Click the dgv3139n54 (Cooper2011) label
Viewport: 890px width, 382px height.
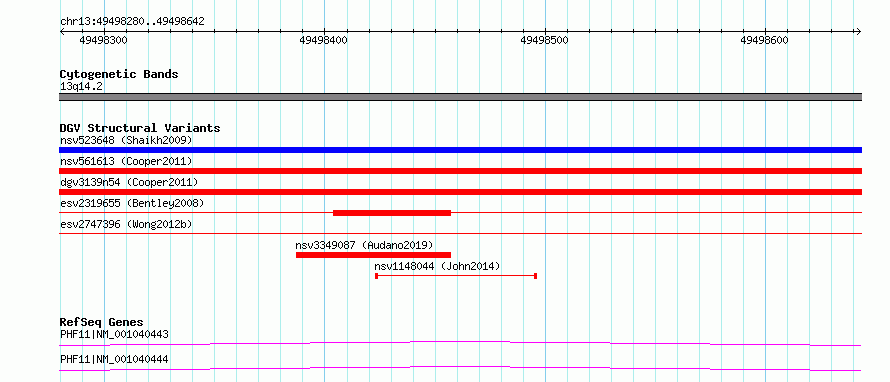coord(129,183)
